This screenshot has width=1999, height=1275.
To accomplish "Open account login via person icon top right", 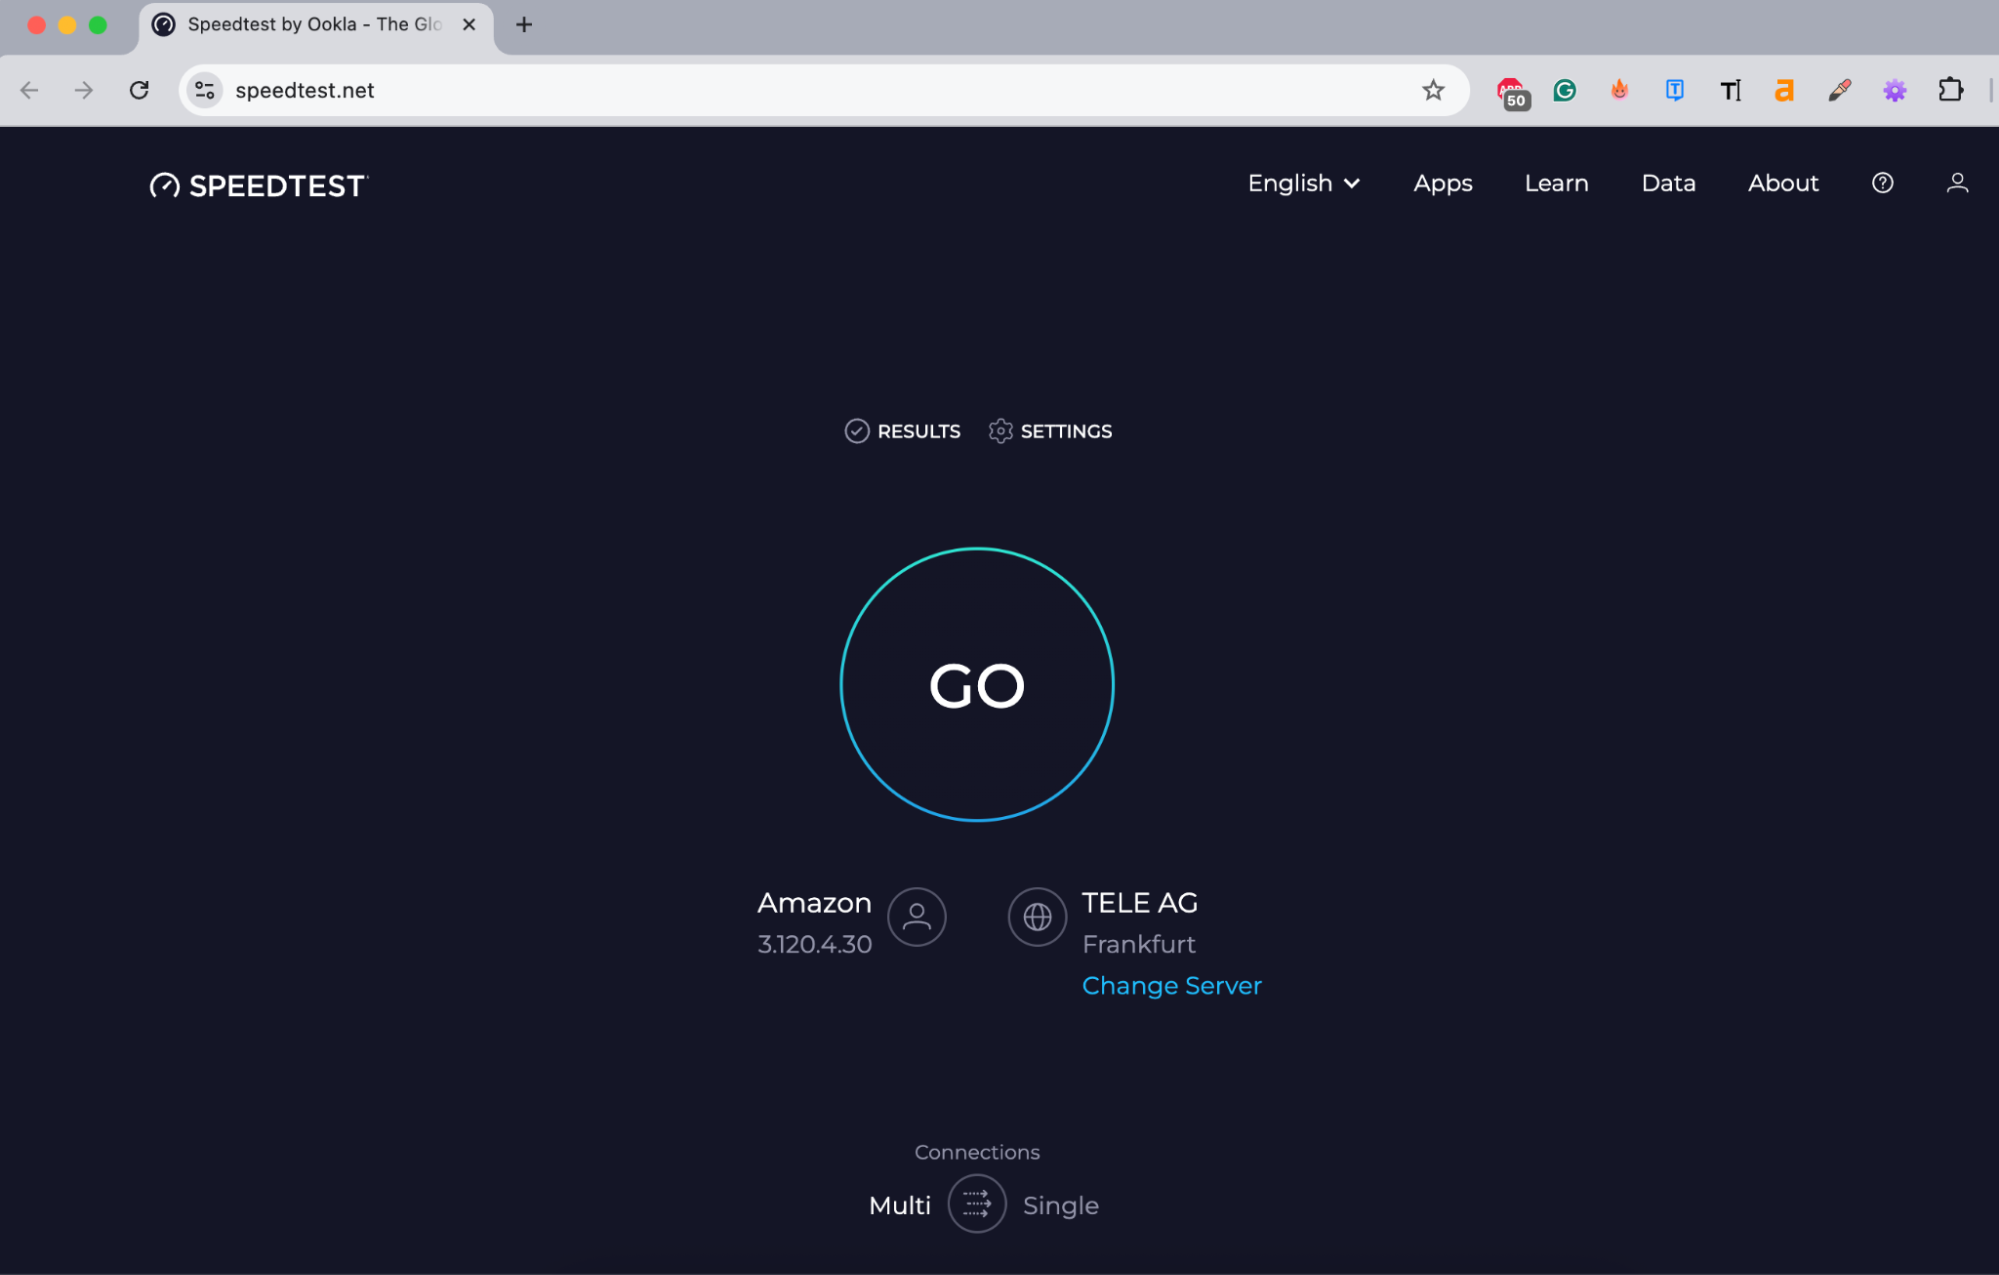I will [x=1957, y=183].
